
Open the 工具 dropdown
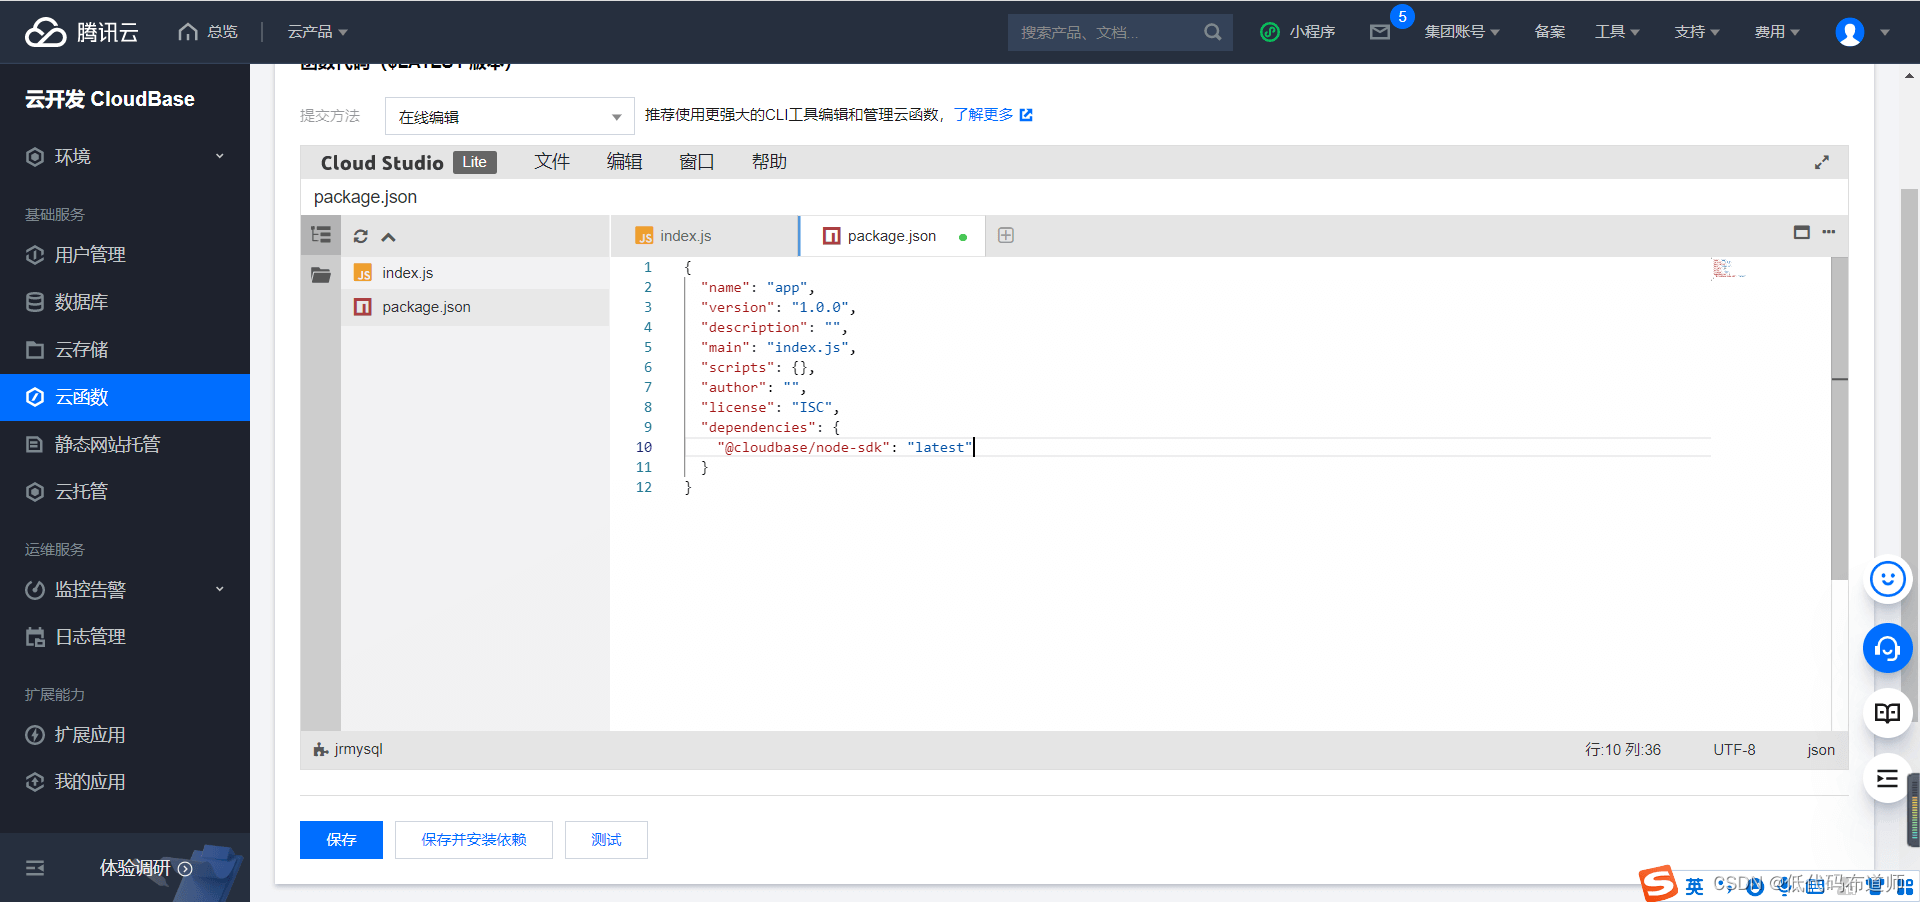click(x=1617, y=32)
